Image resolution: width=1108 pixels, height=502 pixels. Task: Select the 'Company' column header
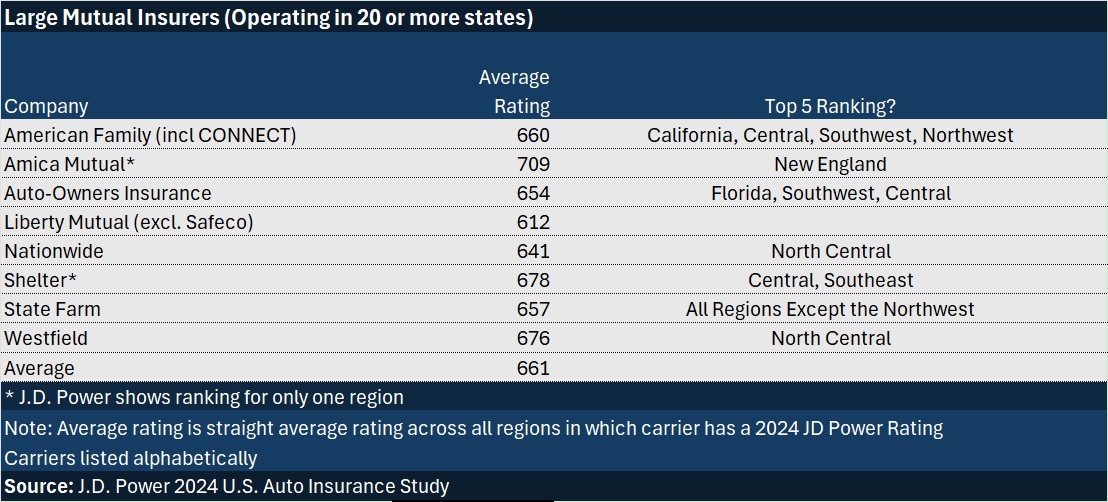tap(46, 106)
